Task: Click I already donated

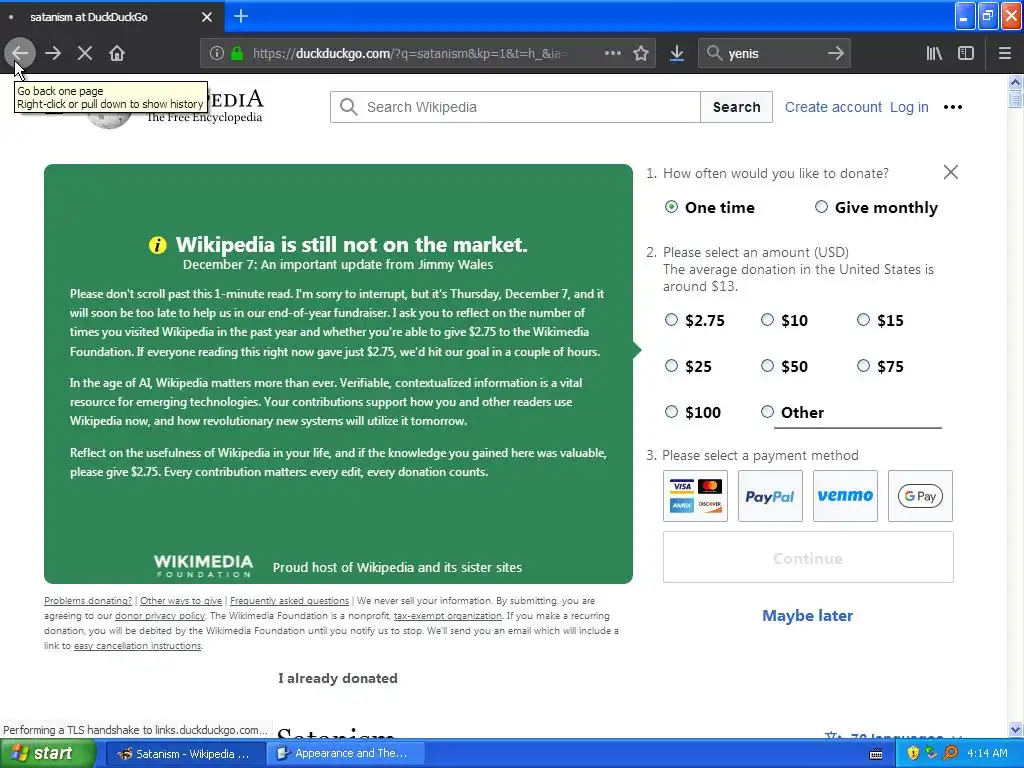Action: [338, 679]
